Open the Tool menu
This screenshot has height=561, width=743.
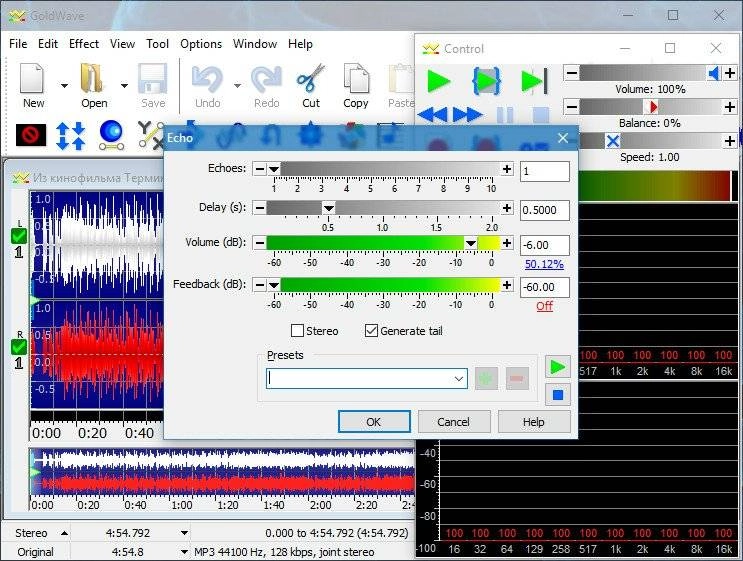157,44
